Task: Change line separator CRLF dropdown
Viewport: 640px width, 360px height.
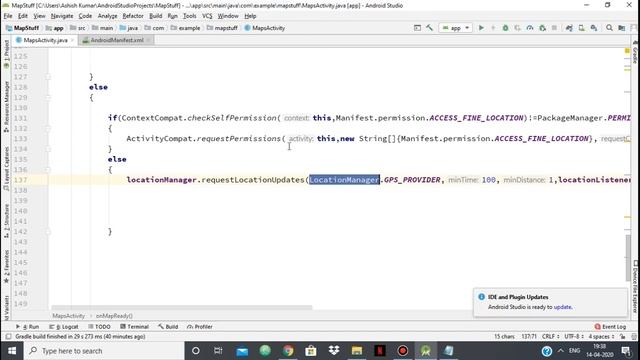Action: coord(551,337)
